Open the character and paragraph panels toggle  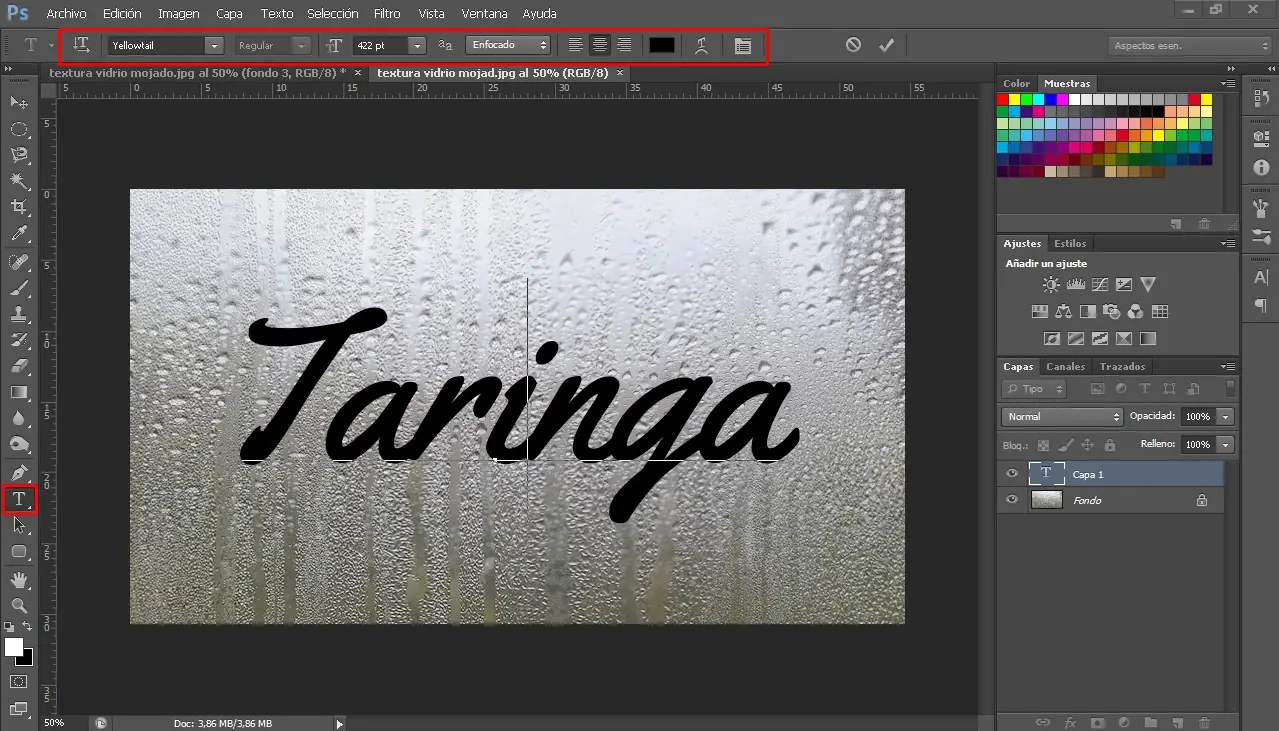pos(742,45)
